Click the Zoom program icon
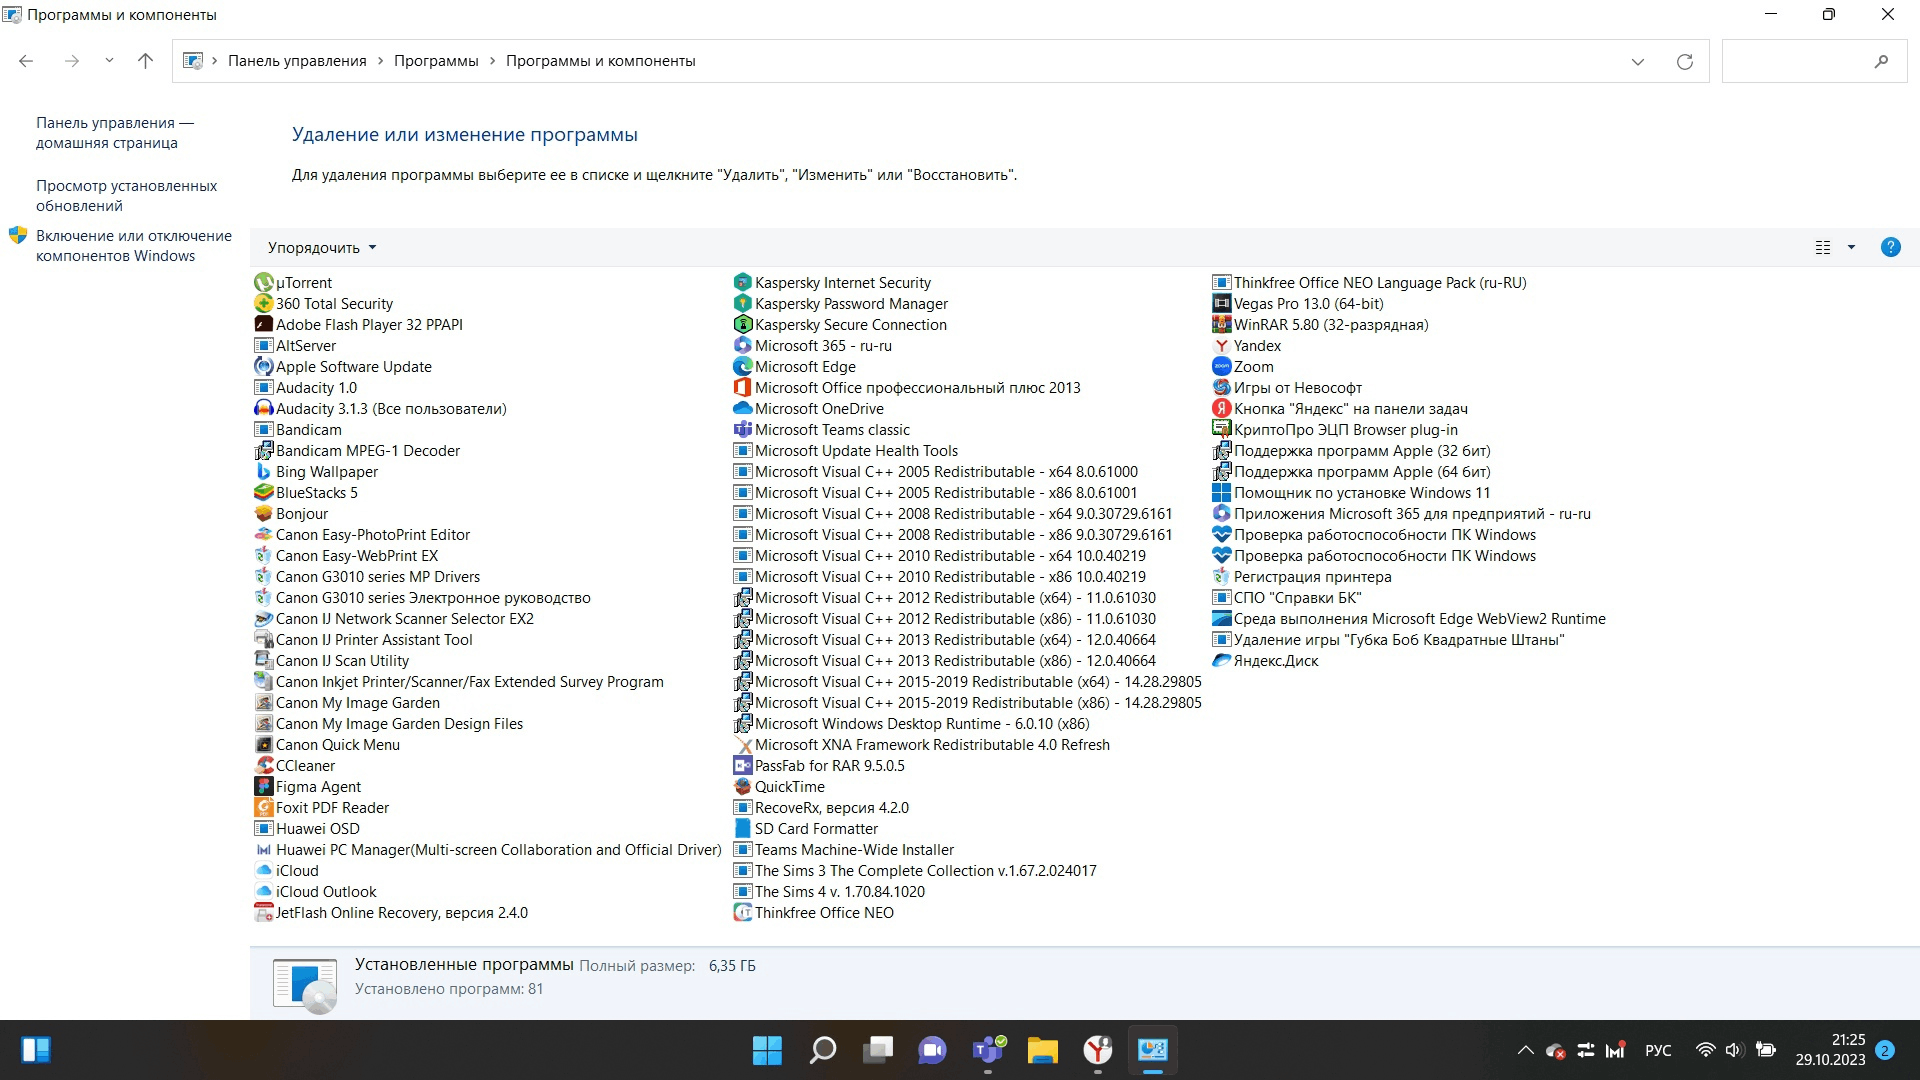1920x1080 pixels. pos(1222,367)
